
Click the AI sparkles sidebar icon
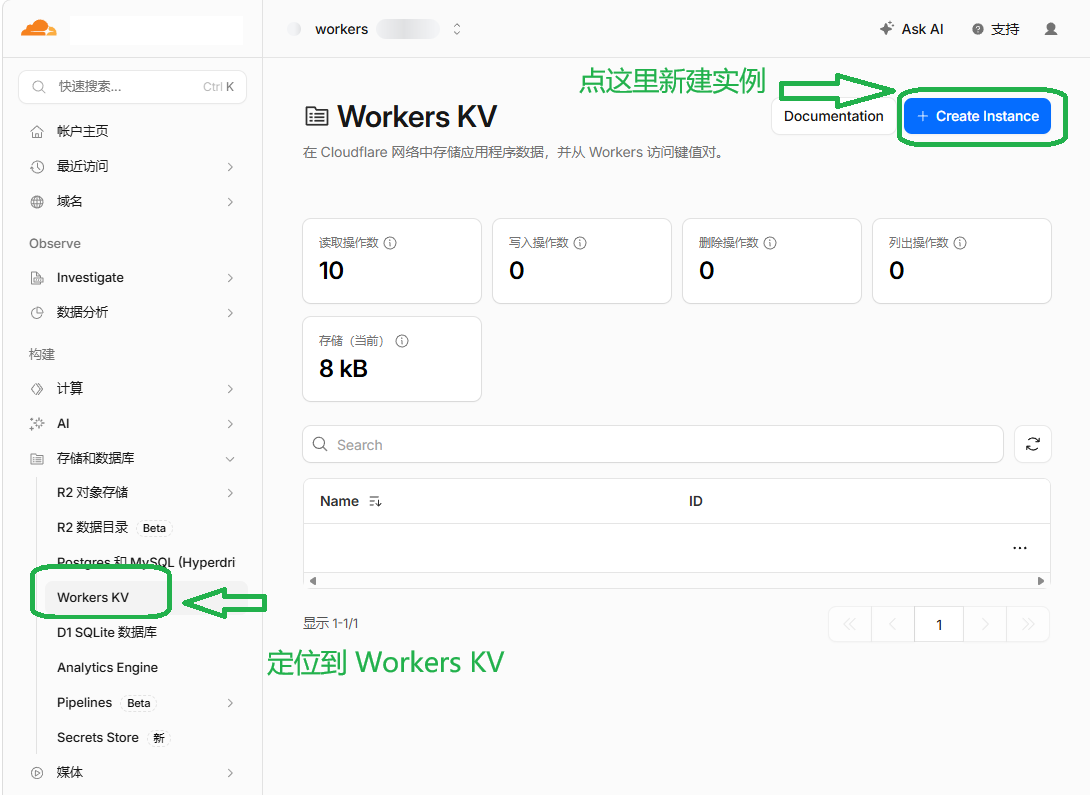37,423
